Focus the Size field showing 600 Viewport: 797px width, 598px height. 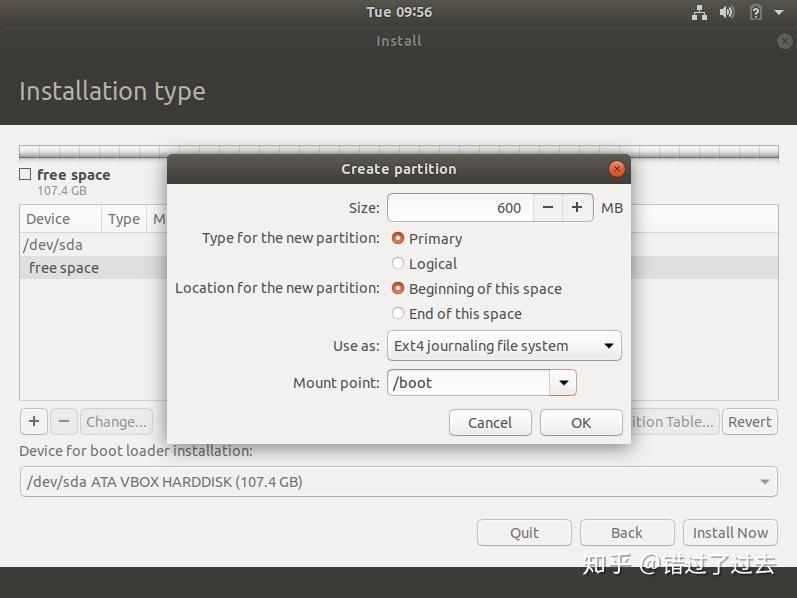pyautogui.click(x=460, y=207)
